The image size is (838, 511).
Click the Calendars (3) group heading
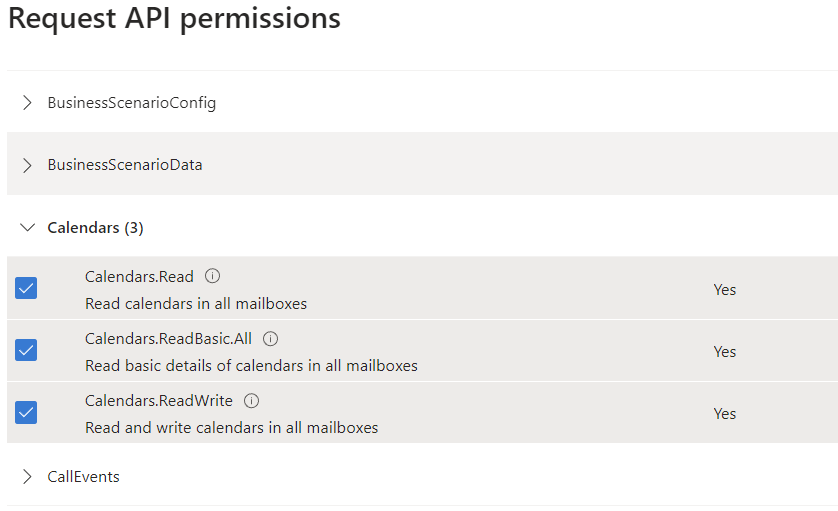[96, 228]
